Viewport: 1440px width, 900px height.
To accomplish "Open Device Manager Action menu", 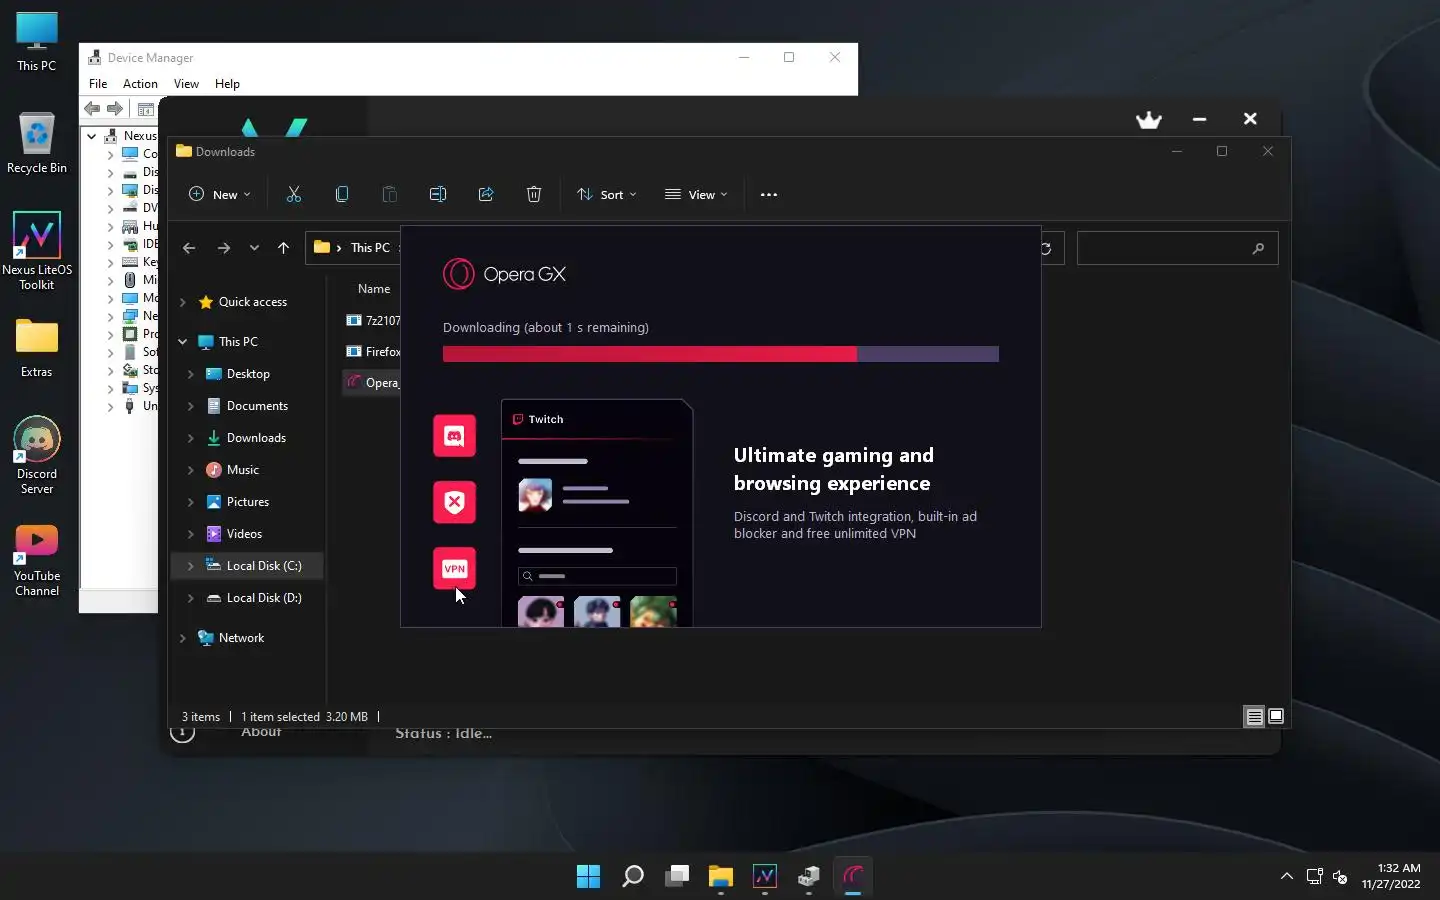I will coord(140,84).
